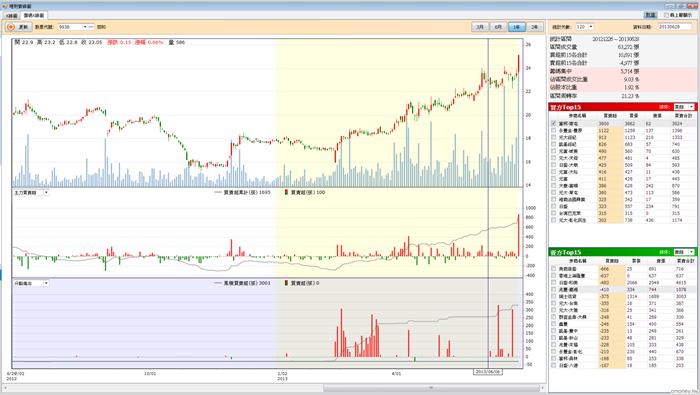This screenshot has width=700, height=395.
Task: Sort seller table by 買賣超 column header
Action: pos(611,261)
